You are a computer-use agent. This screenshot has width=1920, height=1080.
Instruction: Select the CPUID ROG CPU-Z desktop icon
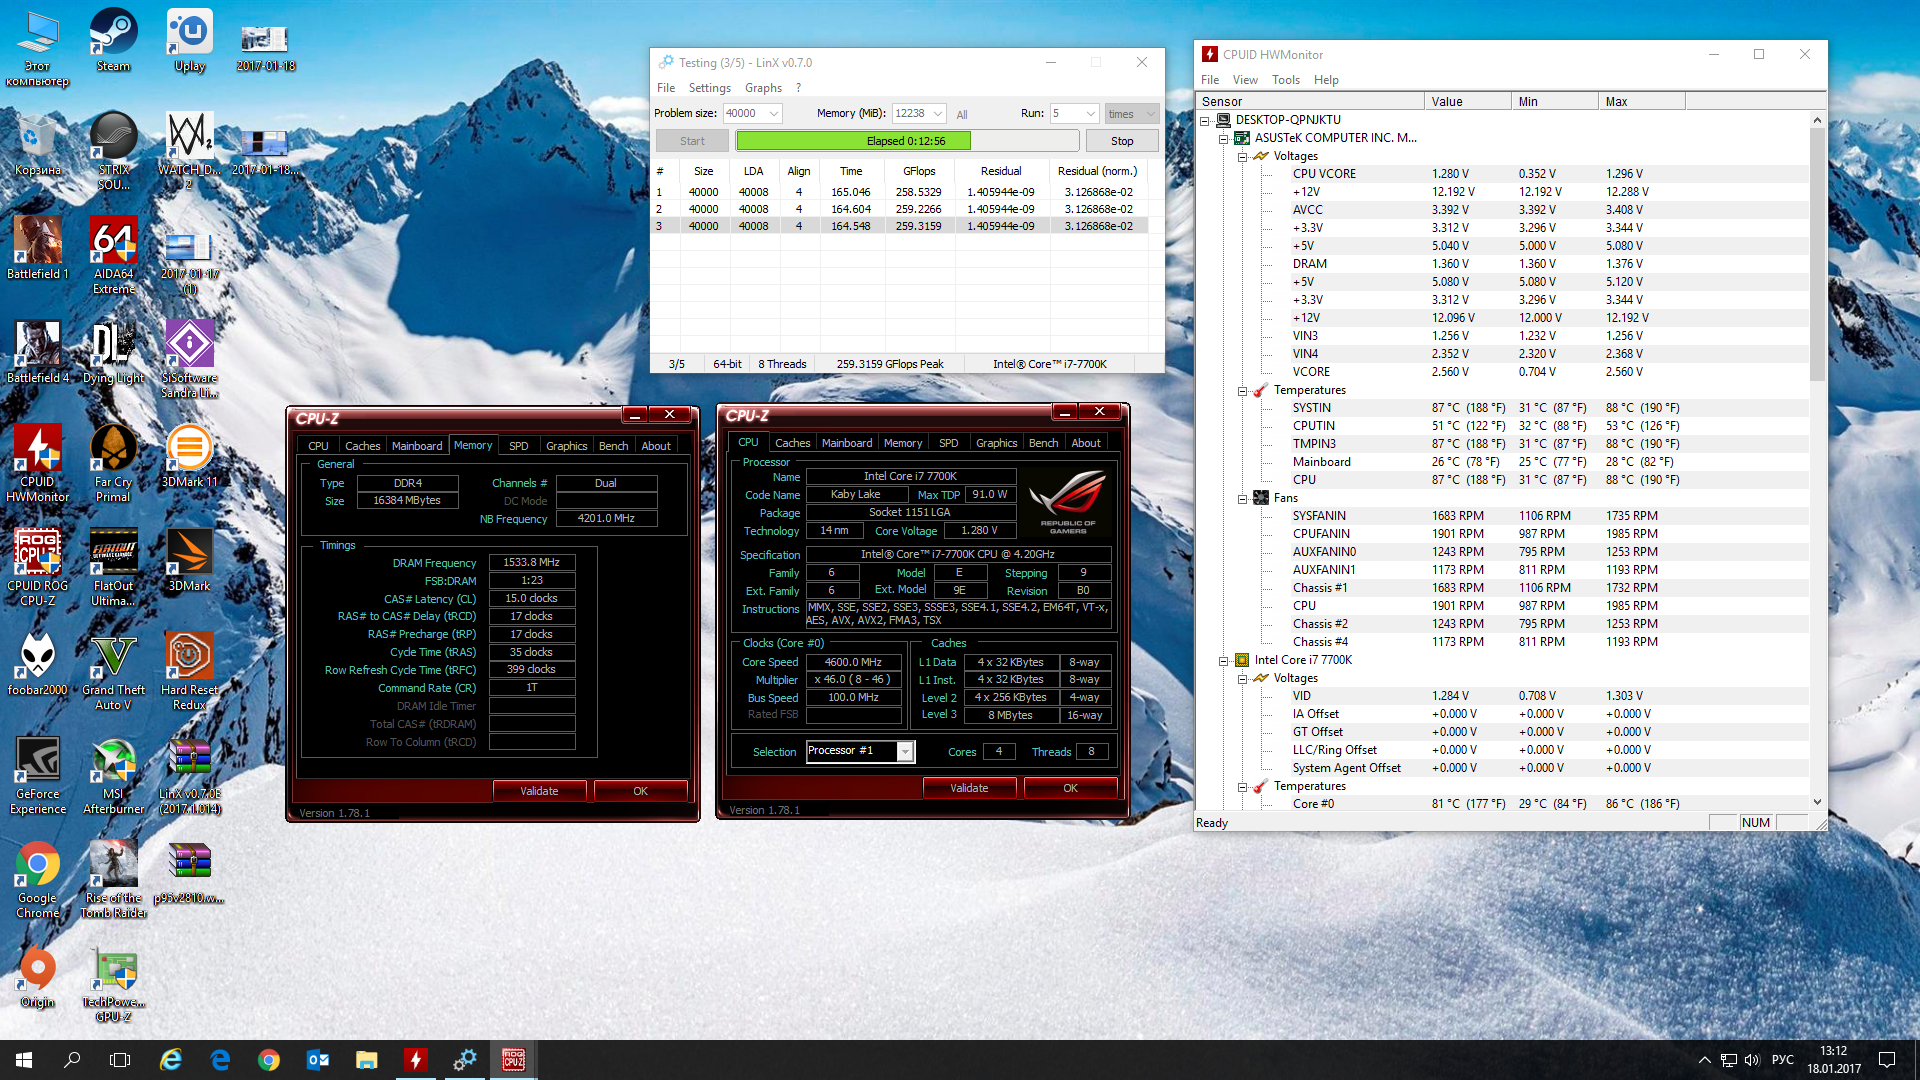click(38, 567)
